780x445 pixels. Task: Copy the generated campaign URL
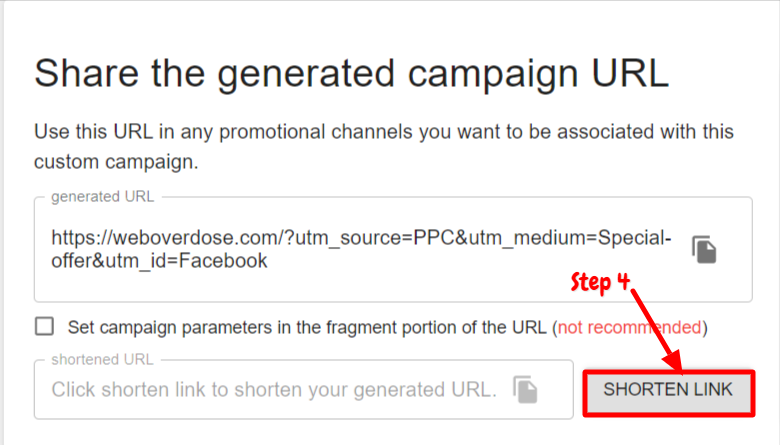click(704, 250)
